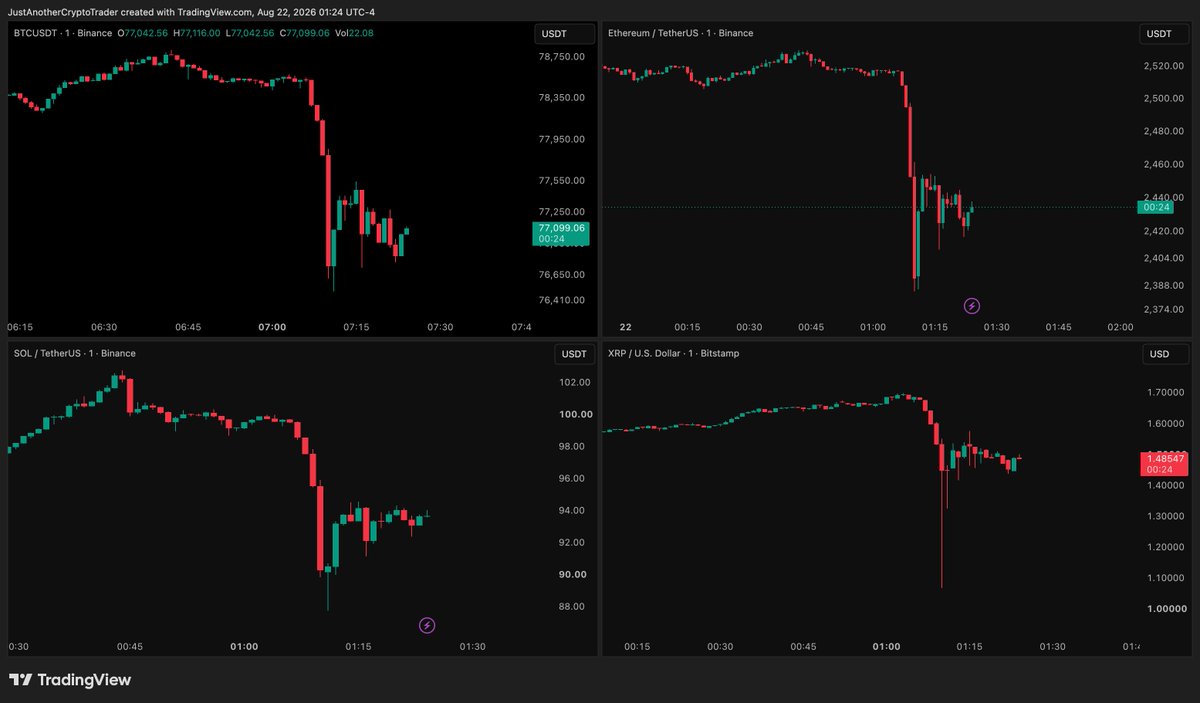Click 2,374.00 on Ethereum price axis

[x=1164, y=309]
